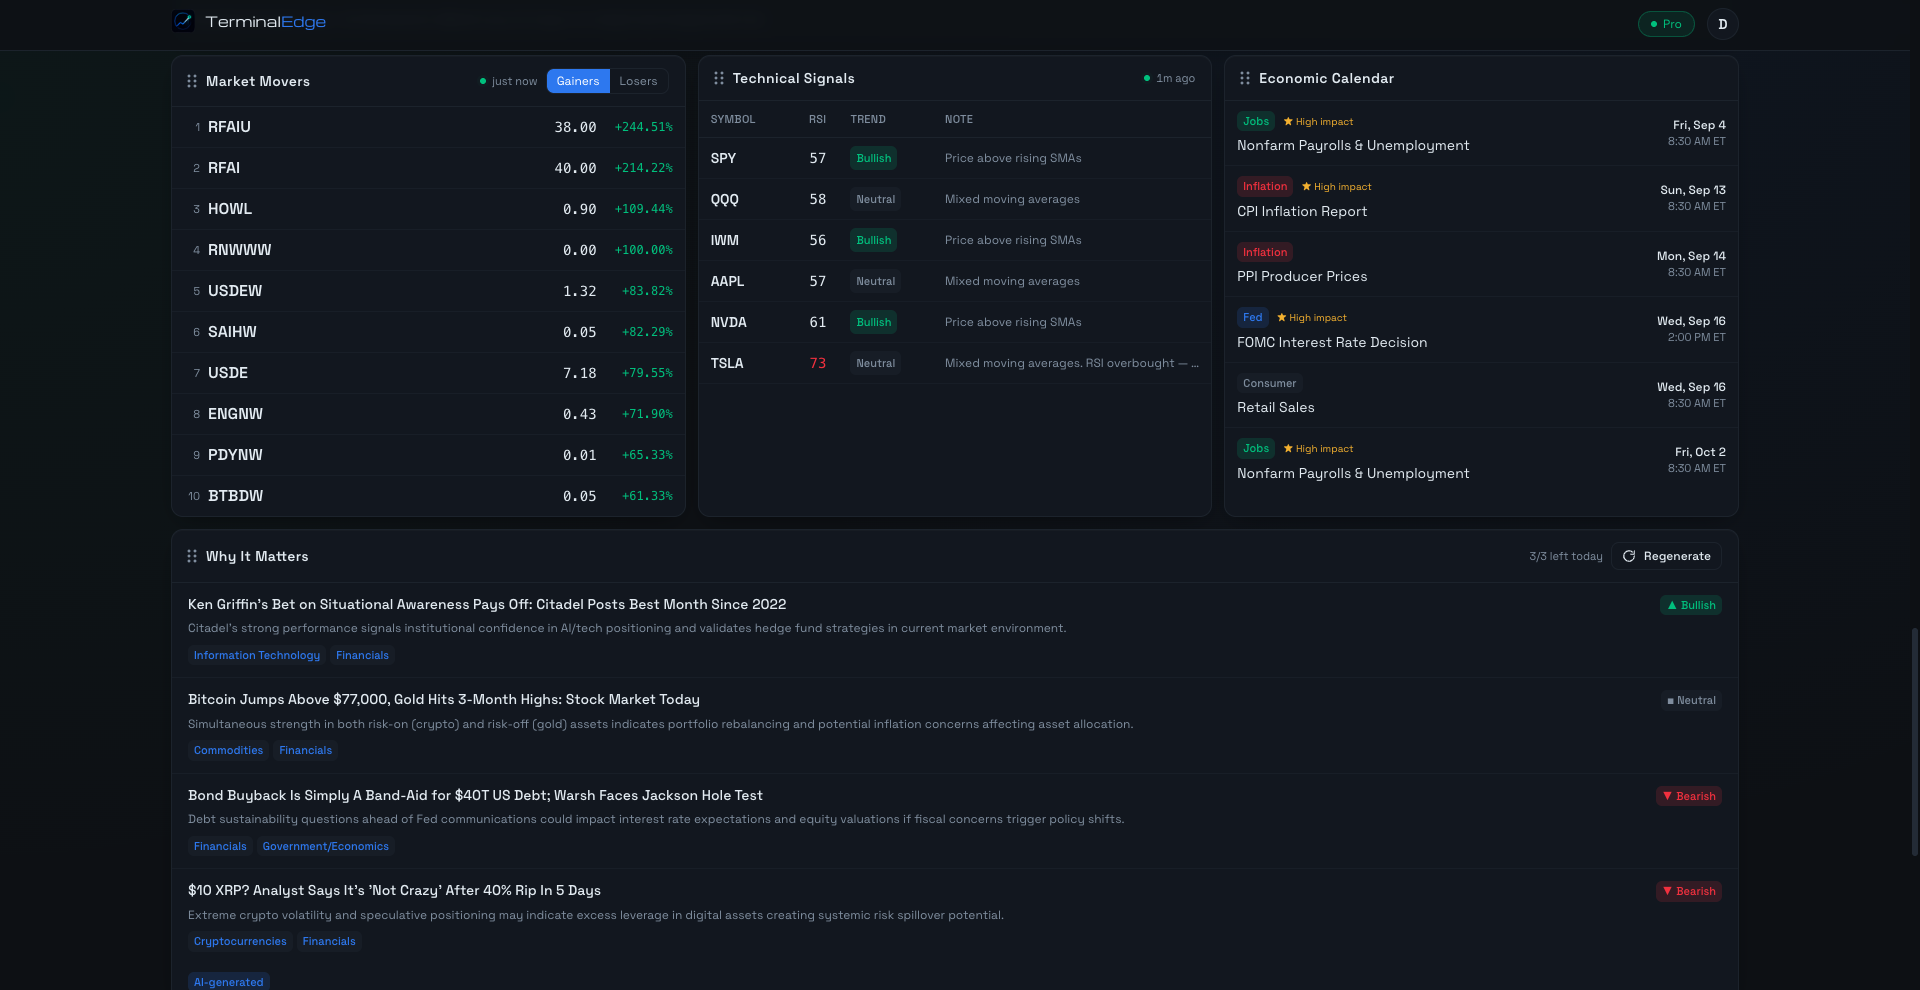This screenshot has width=1920, height=990.
Task: Open the Ken Griffin Citadel headline
Action: coord(487,604)
